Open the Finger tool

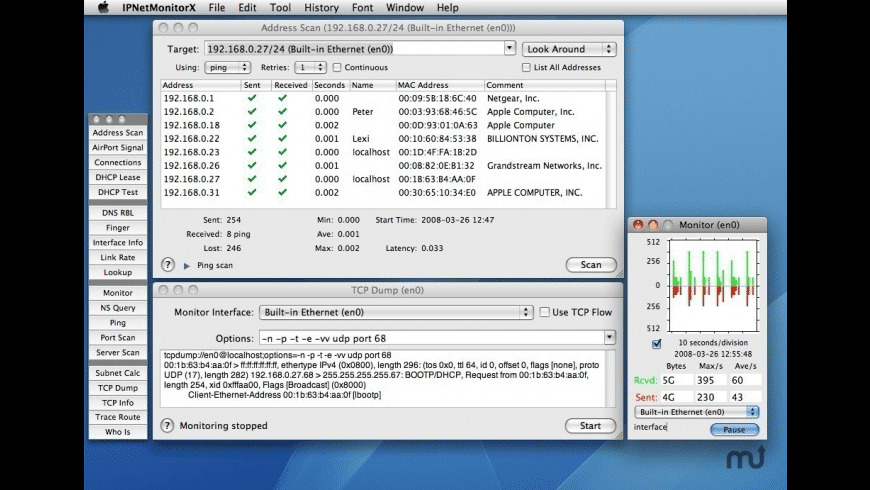(x=118, y=228)
